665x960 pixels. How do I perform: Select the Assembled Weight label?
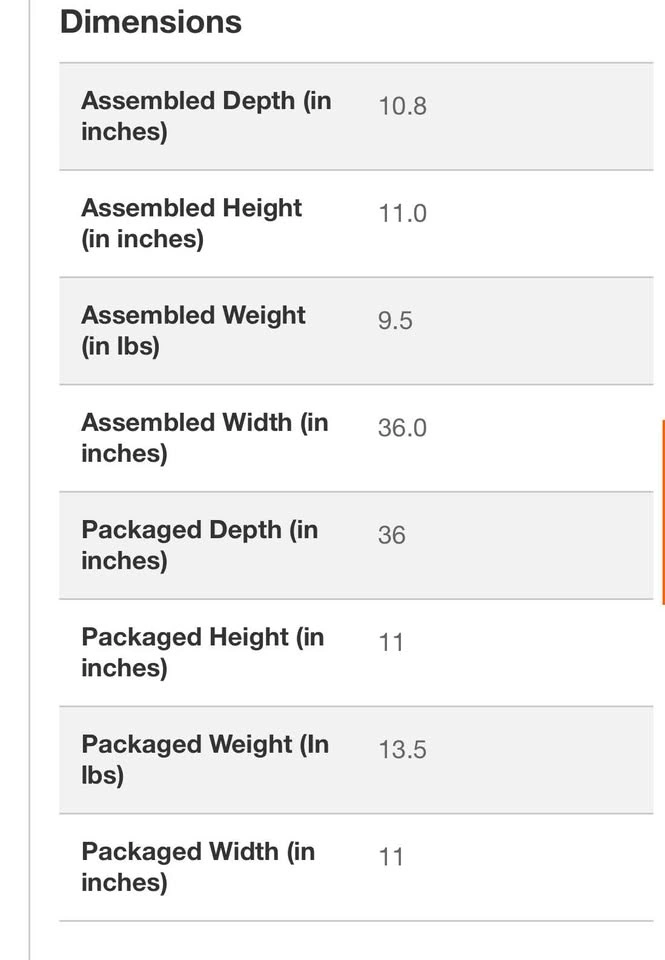coord(193,330)
